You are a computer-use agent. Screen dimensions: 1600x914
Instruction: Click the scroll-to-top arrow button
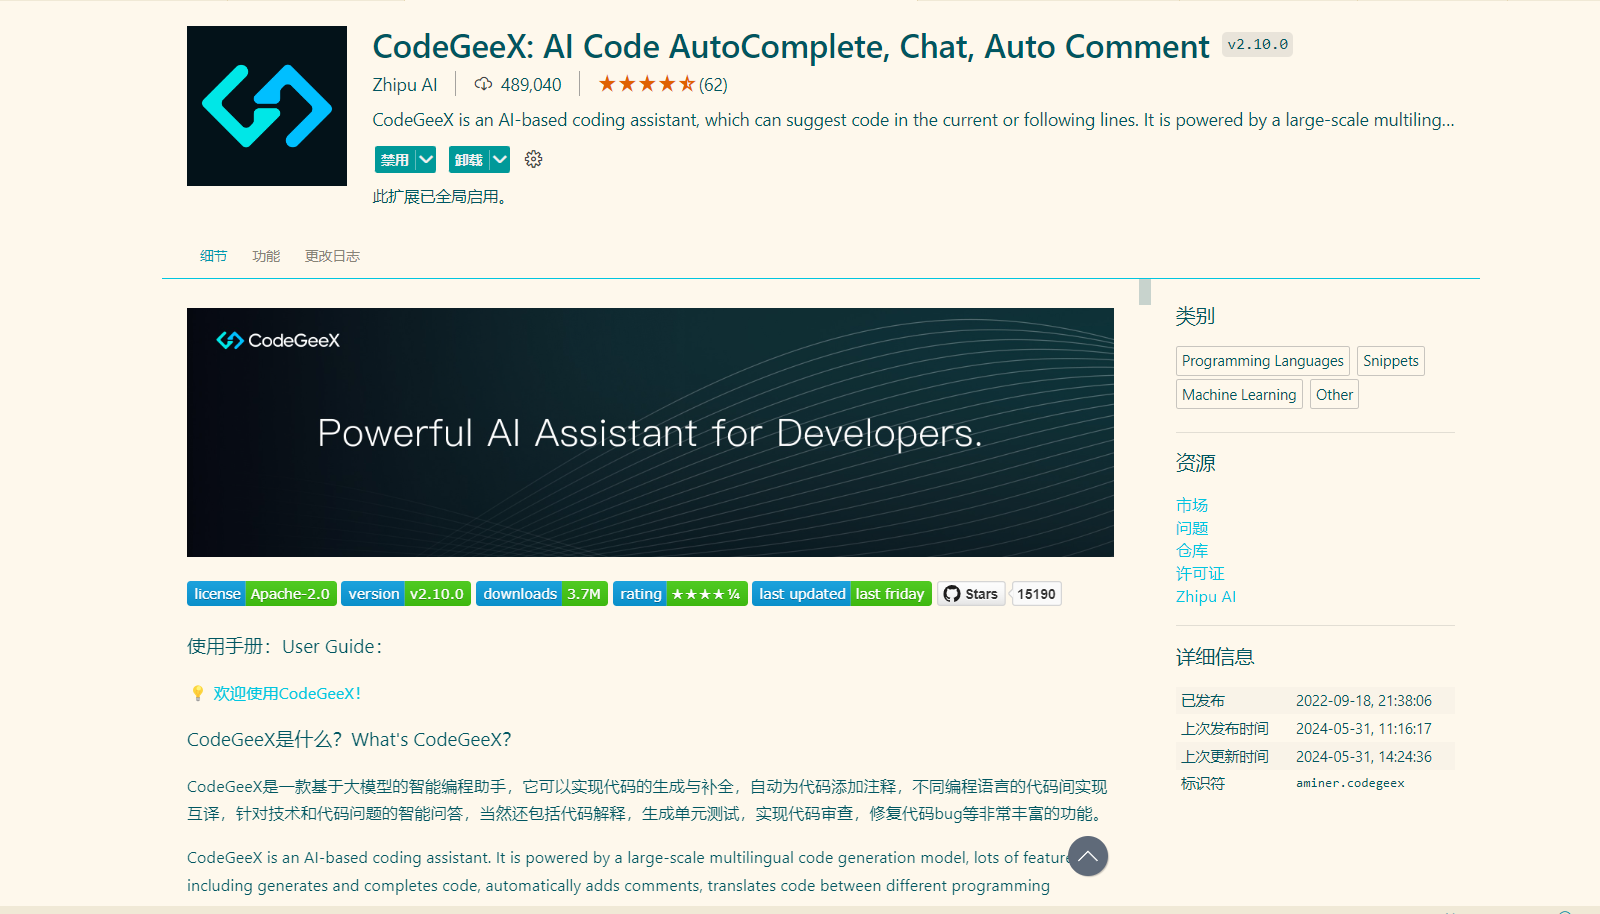[1088, 856]
